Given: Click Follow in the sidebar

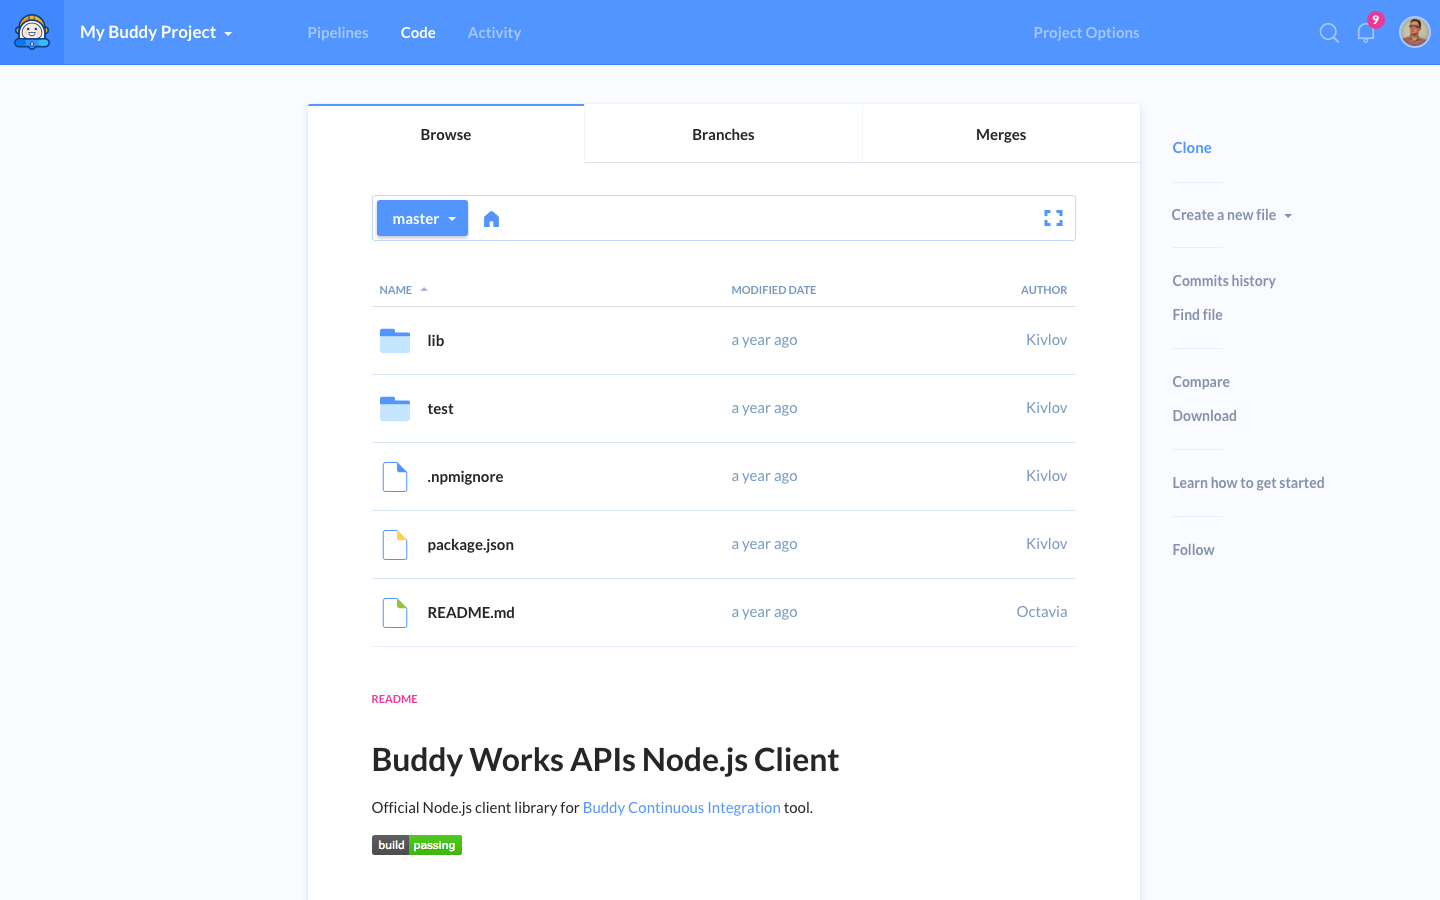Looking at the screenshot, I should pos(1193,550).
